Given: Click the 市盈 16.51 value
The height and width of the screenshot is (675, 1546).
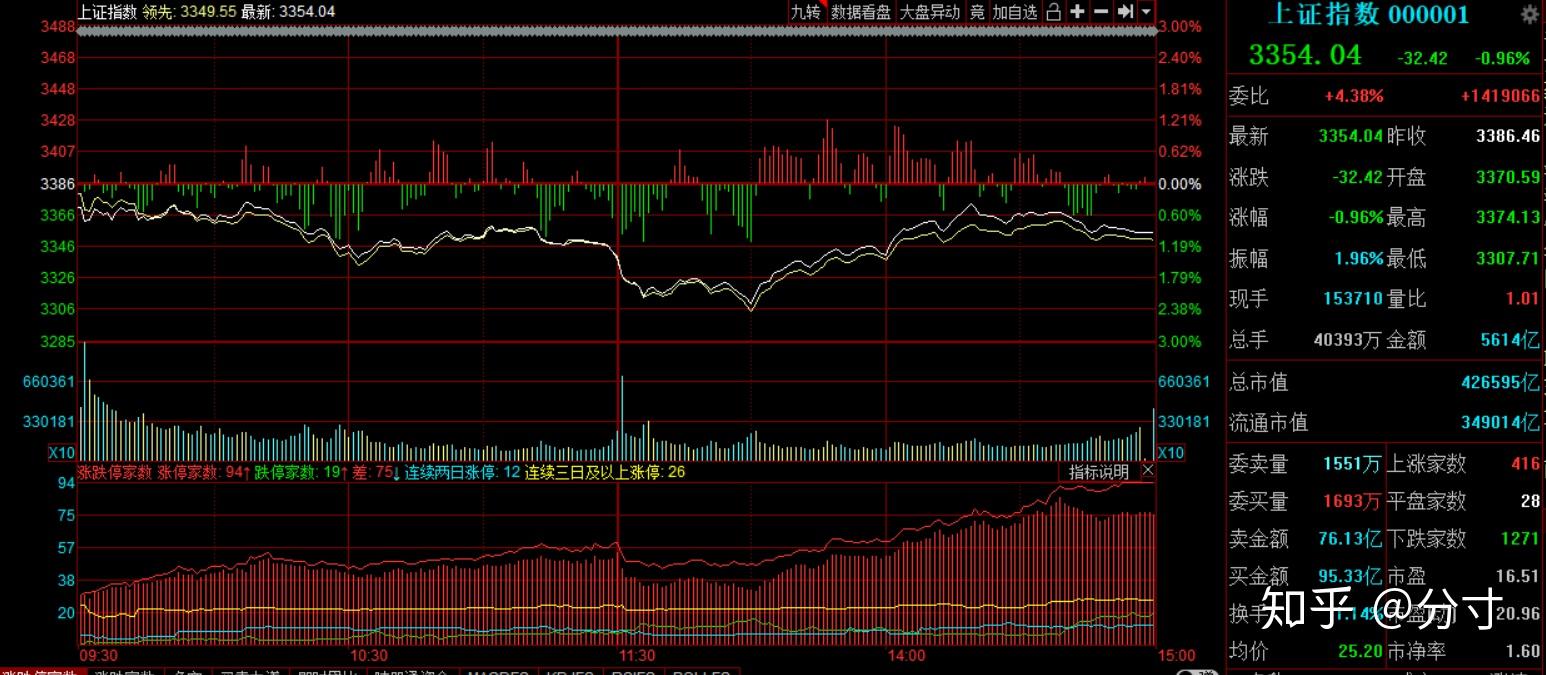Looking at the screenshot, I should [x=1517, y=576].
